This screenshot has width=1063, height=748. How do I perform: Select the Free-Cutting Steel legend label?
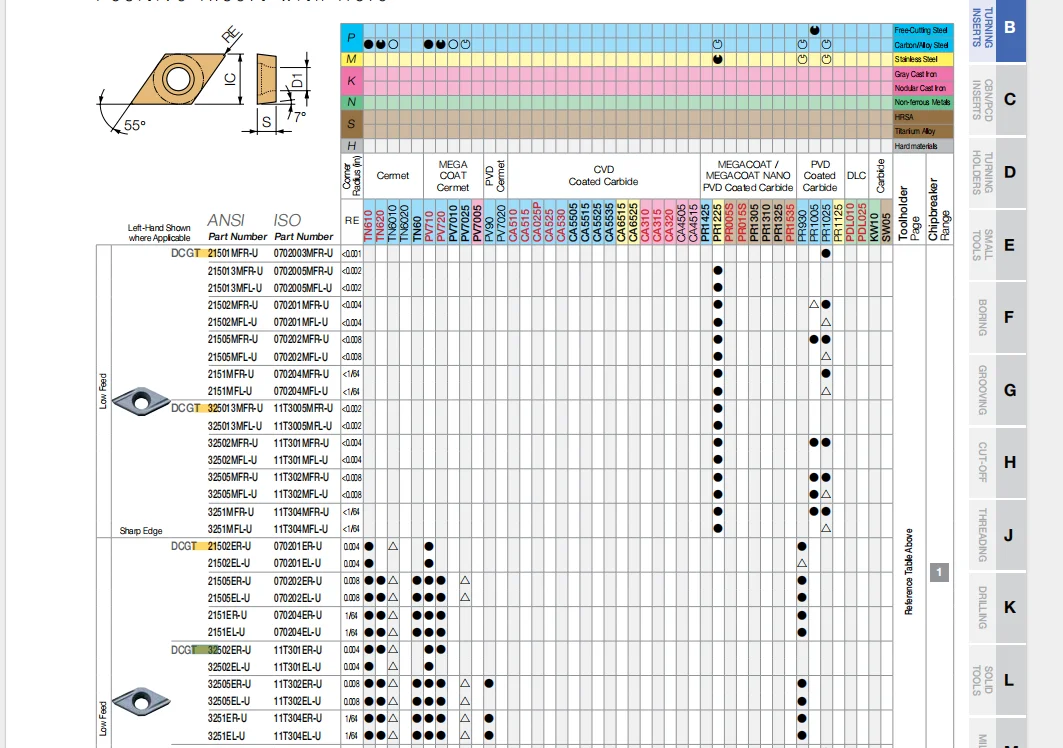coord(921,31)
